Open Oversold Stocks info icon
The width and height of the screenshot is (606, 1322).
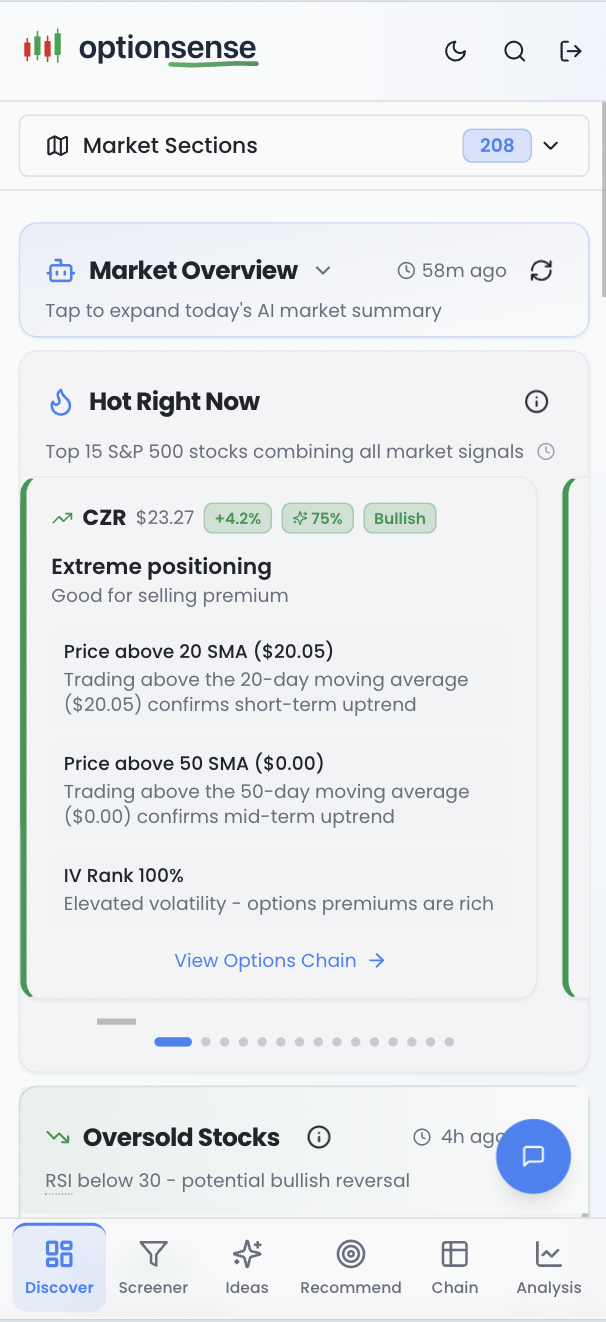[x=319, y=1137]
